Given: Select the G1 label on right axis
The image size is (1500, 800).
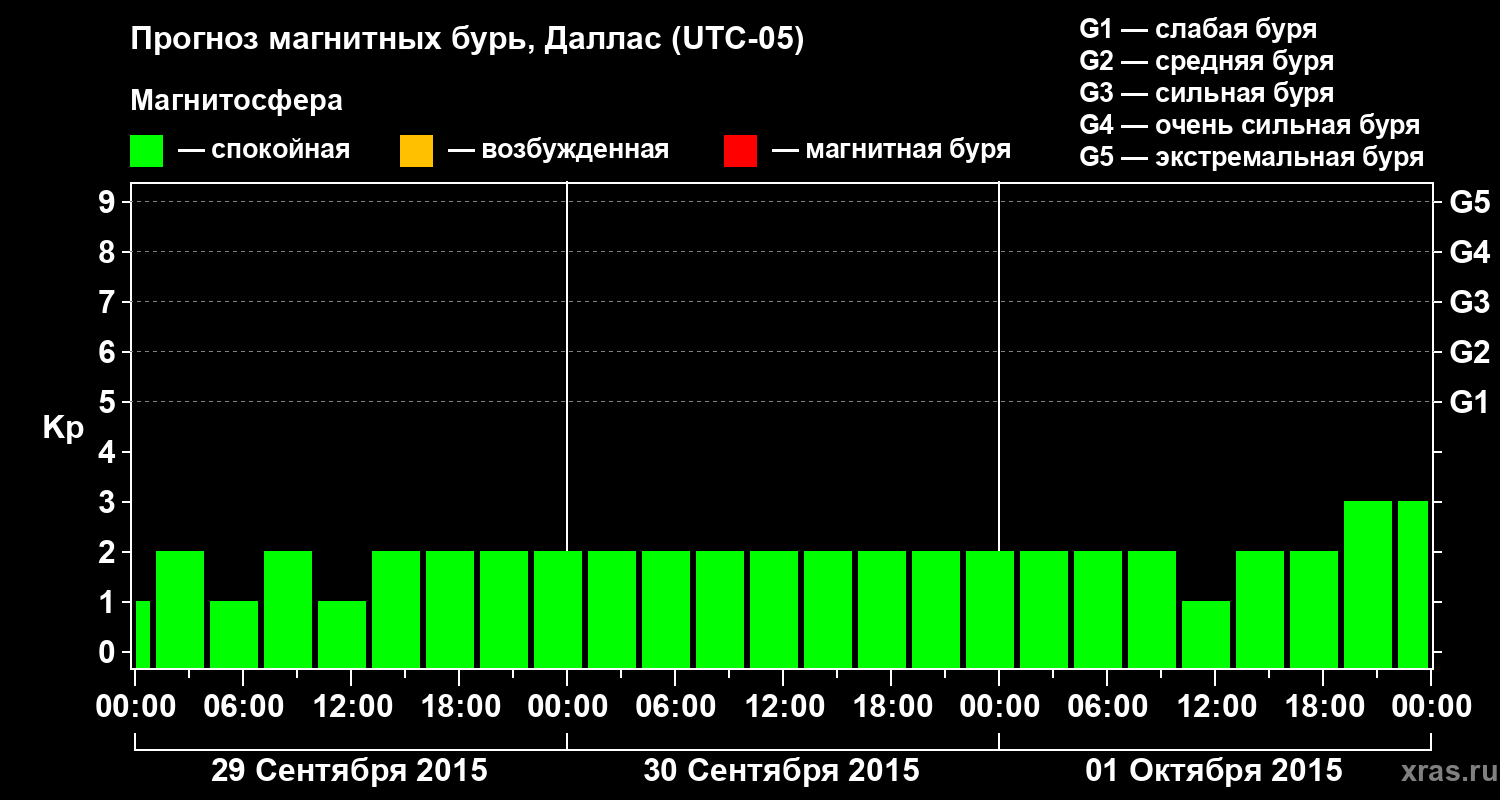Looking at the screenshot, I should (1469, 403).
